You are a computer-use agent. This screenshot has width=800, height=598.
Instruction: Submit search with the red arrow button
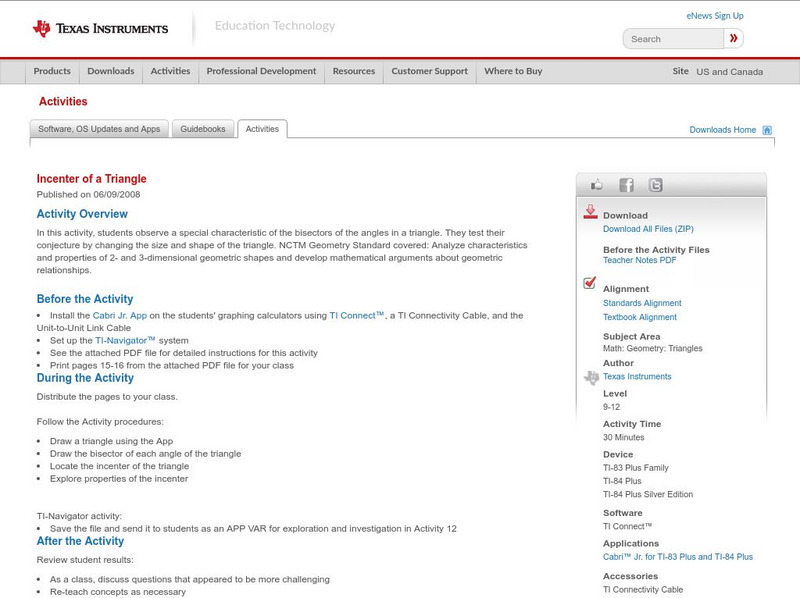[x=733, y=38]
